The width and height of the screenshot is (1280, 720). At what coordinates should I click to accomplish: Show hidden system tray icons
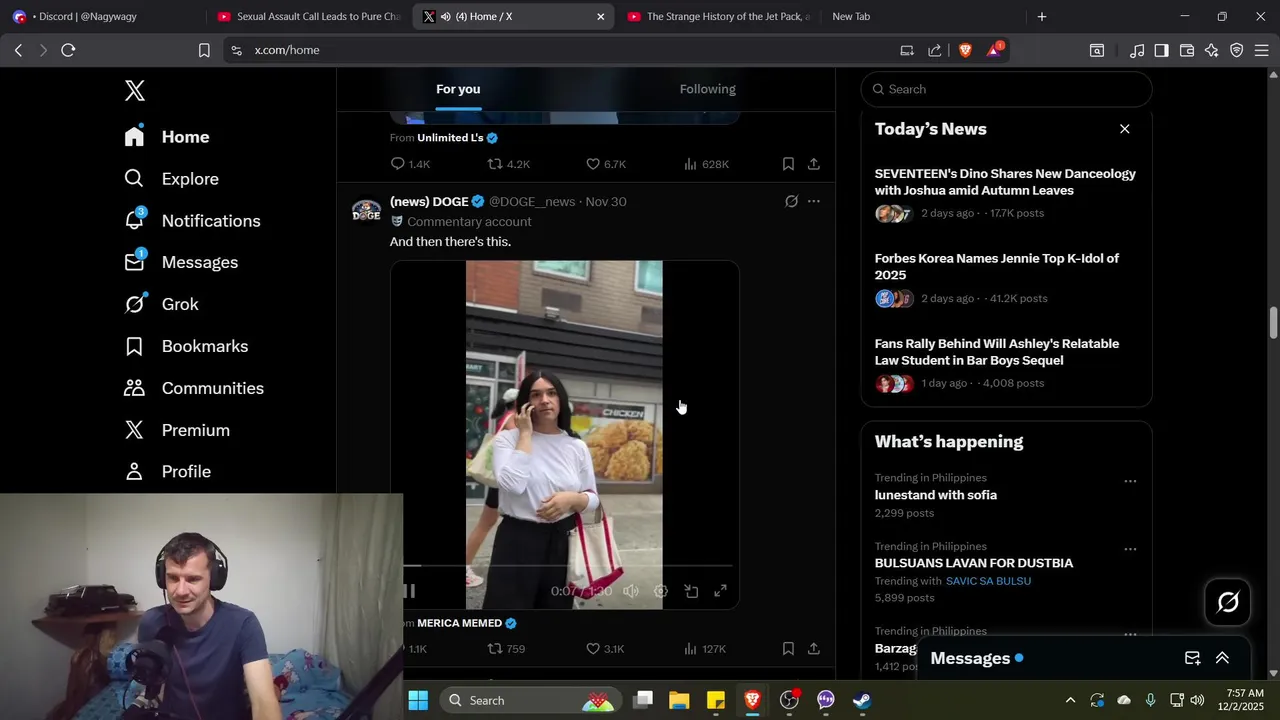1070,700
